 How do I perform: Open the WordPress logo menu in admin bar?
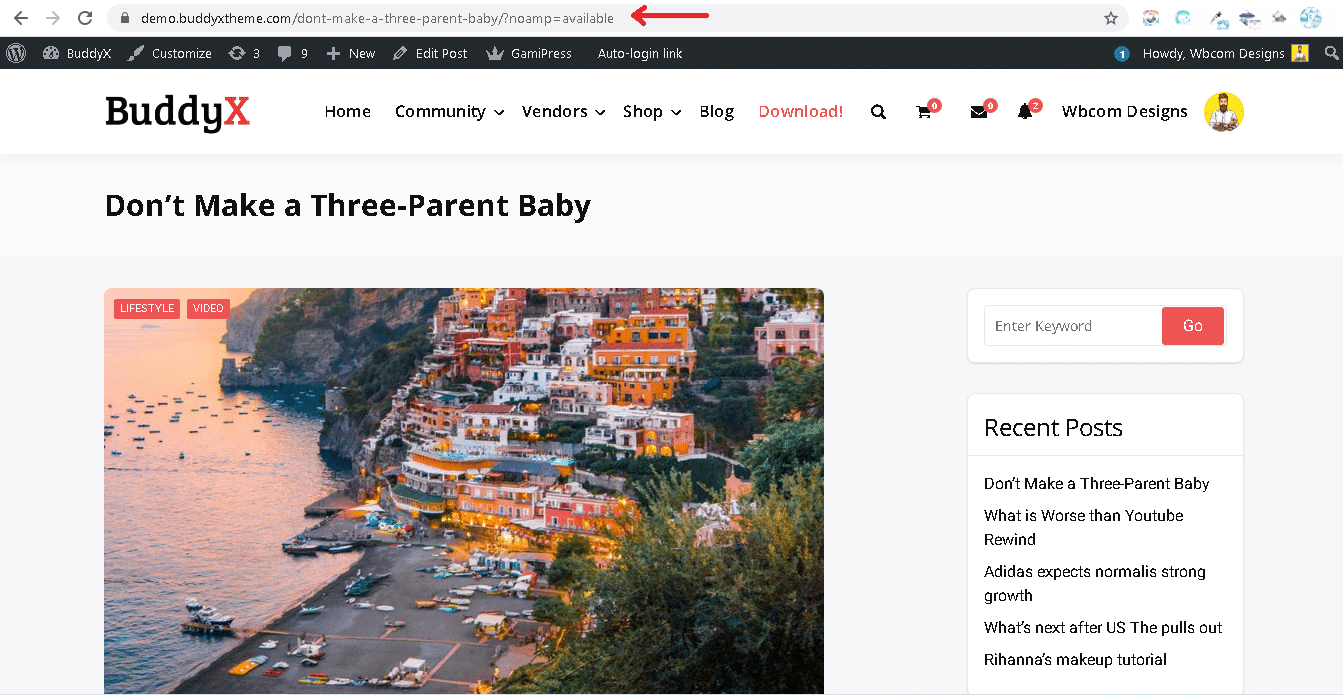[x=16, y=53]
